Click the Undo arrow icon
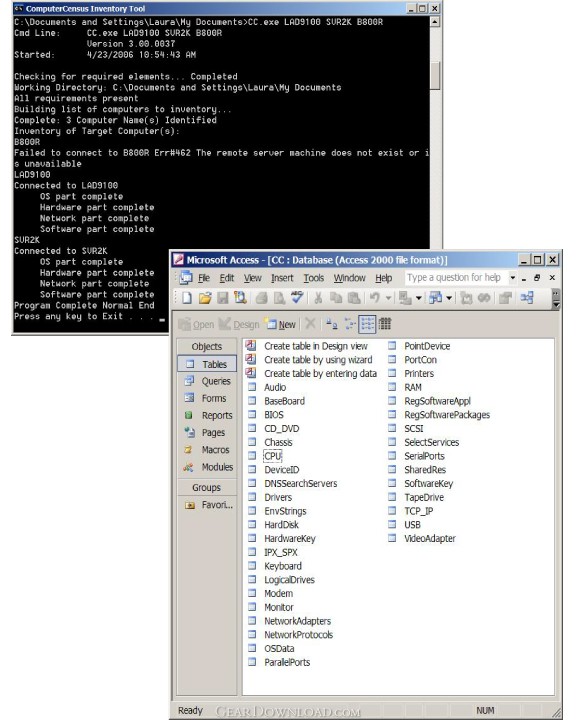Image resolution: width=576 pixels, height=720 pixels. 375,298
